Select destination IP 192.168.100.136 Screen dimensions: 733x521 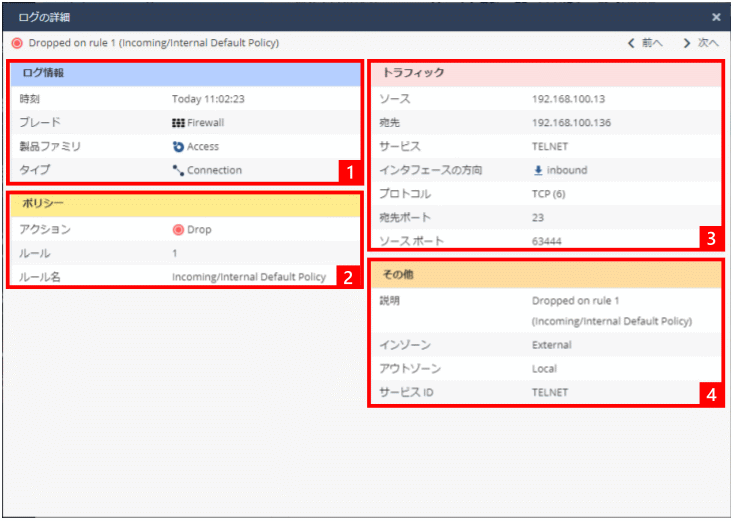[x=571, y=123]
